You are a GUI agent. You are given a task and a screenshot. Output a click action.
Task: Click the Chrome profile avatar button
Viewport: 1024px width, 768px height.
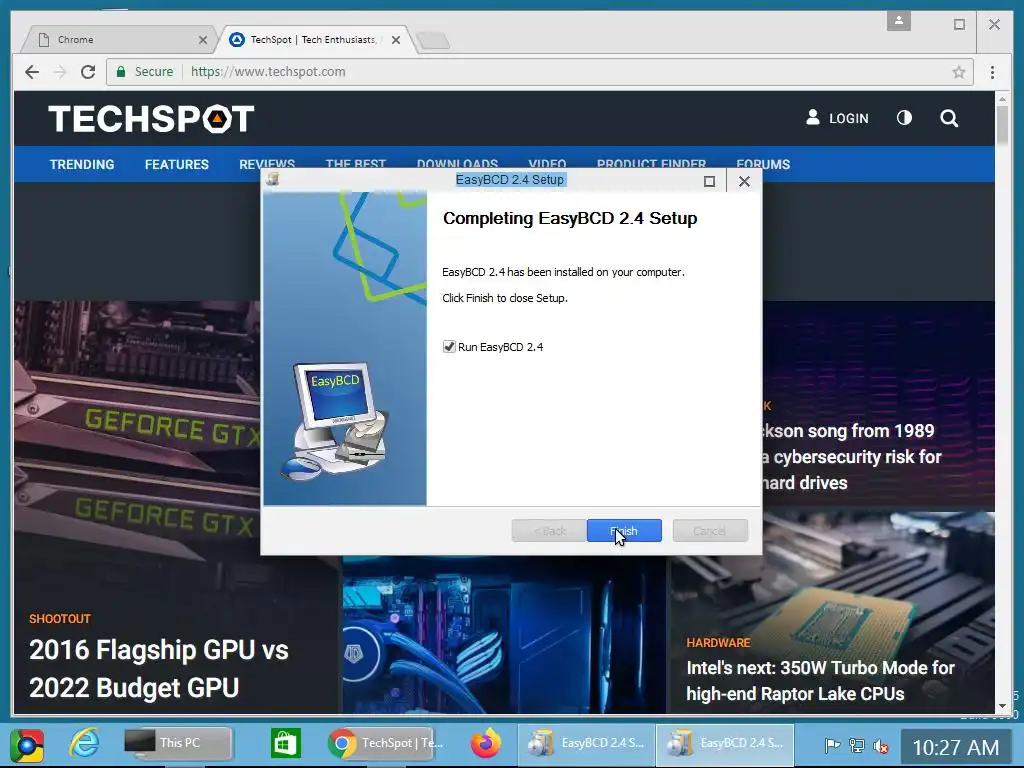point(899,21)
